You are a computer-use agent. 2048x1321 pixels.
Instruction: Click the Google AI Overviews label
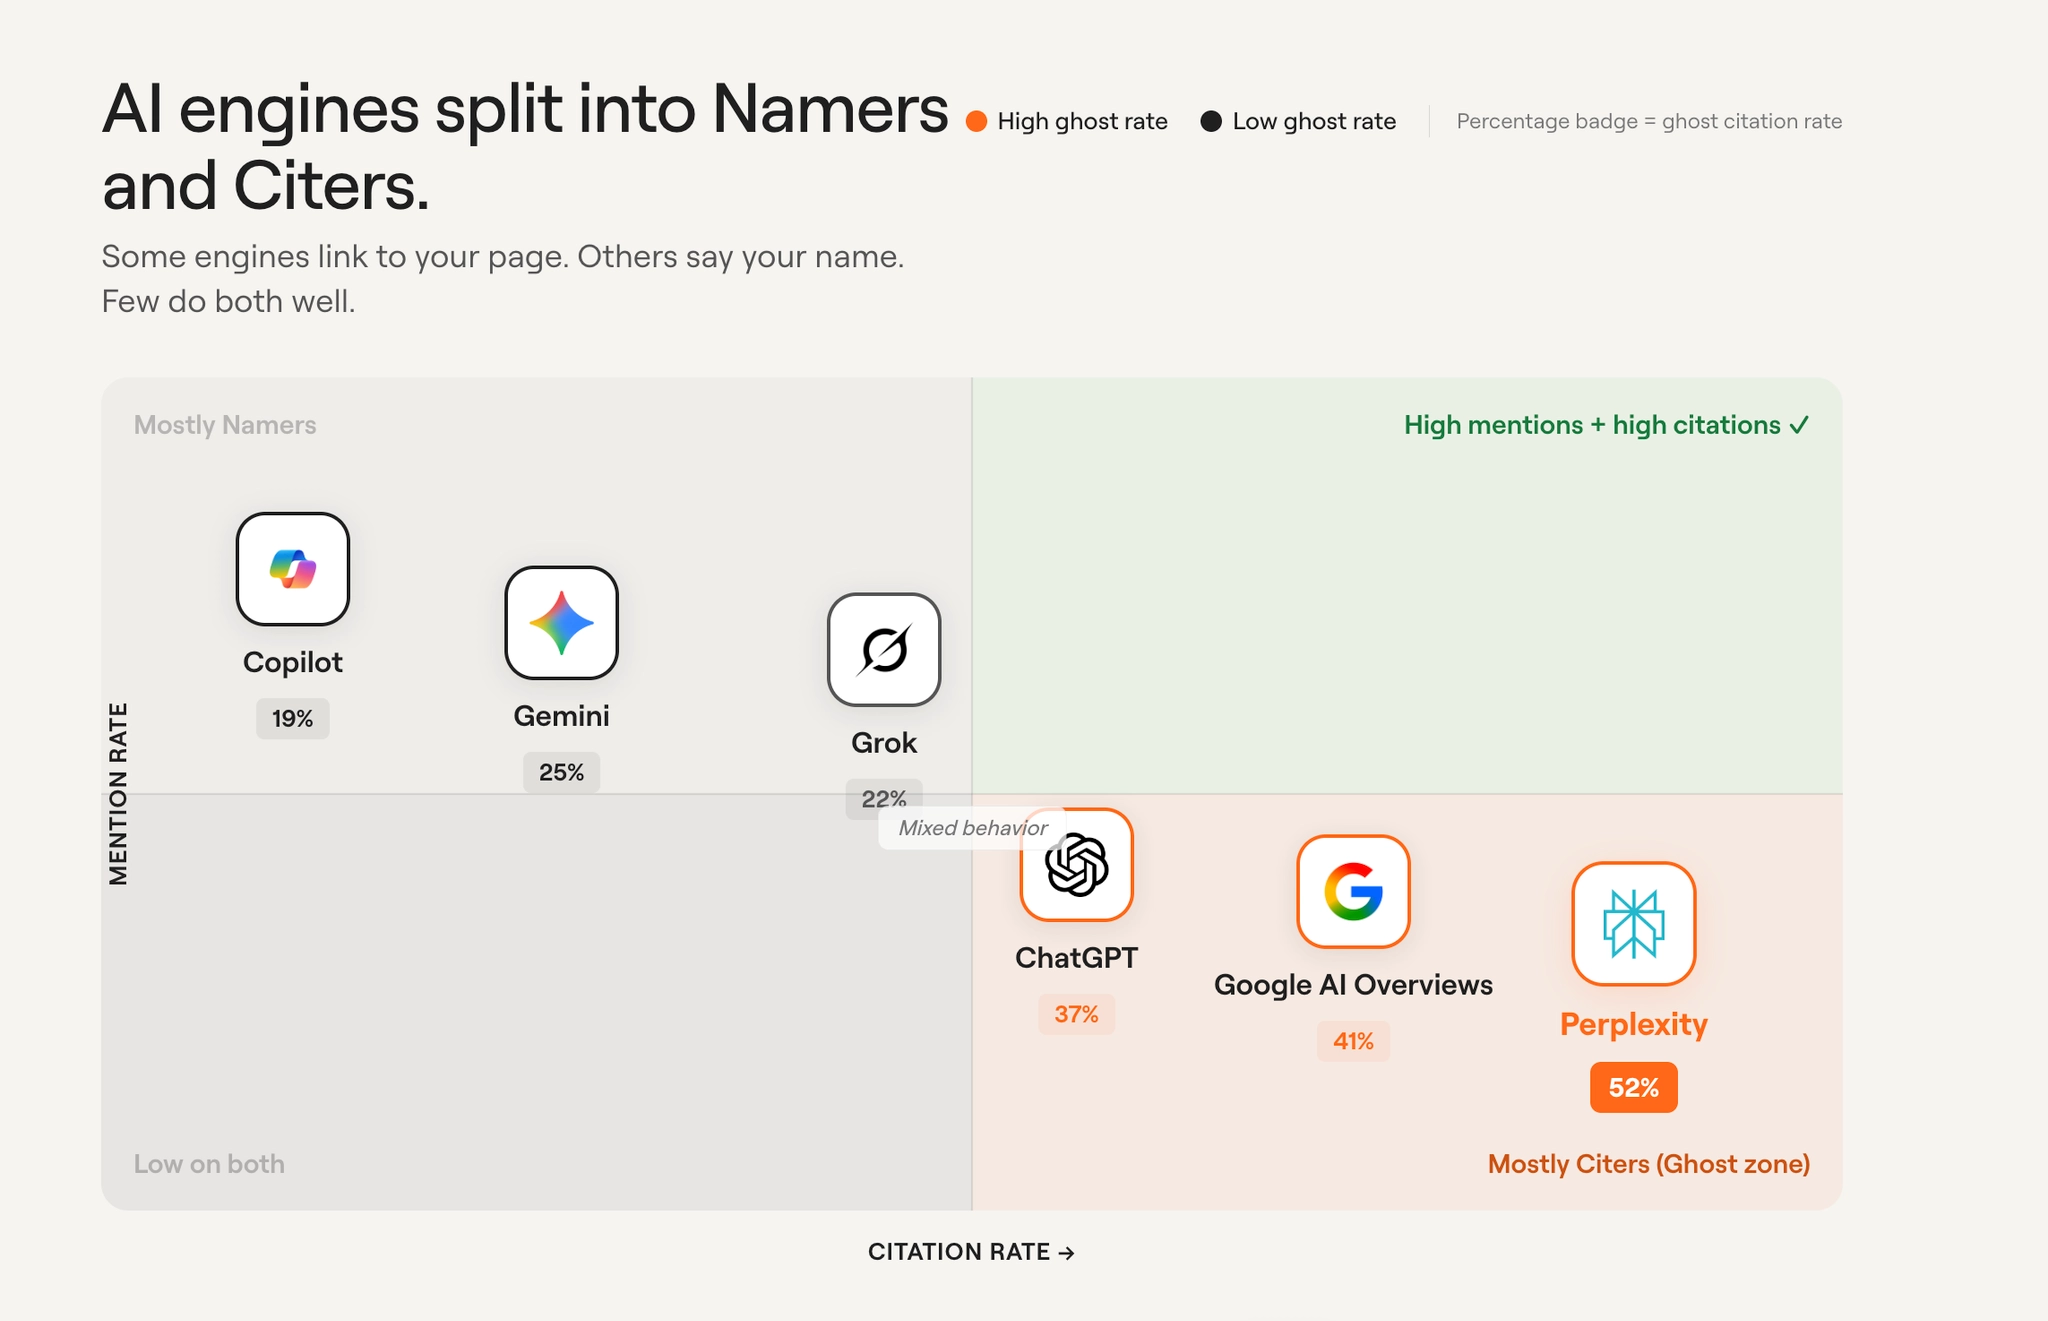coord(1353,985)
